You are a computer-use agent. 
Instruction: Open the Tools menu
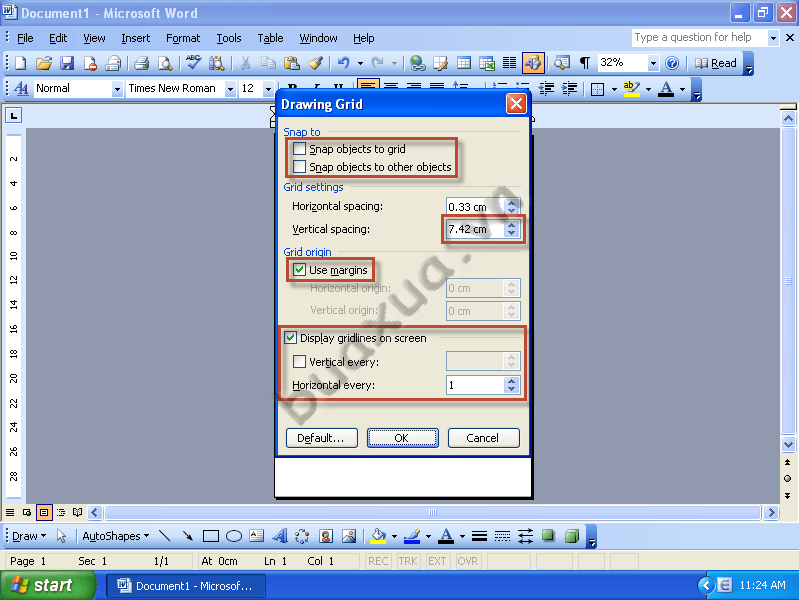(229, 38)
